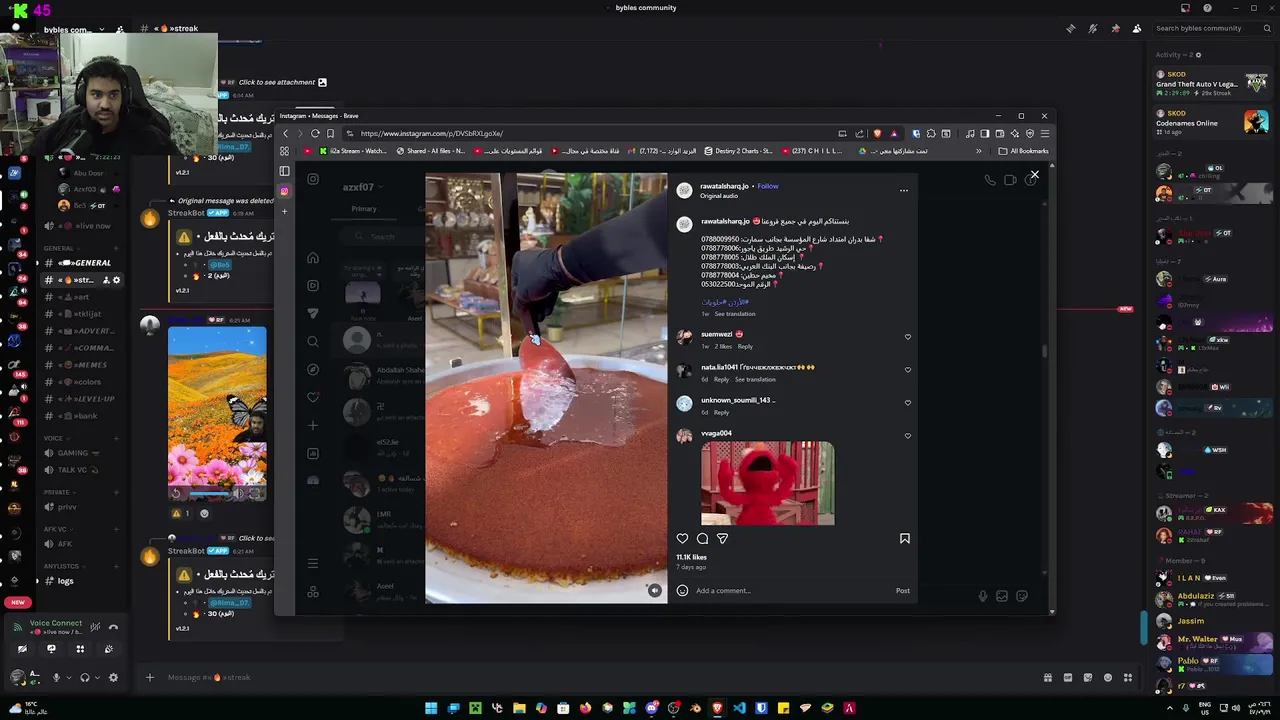Open Brave apps grid icon
The width and height of the screenshot is (1280, 720).
click(284, 151)
